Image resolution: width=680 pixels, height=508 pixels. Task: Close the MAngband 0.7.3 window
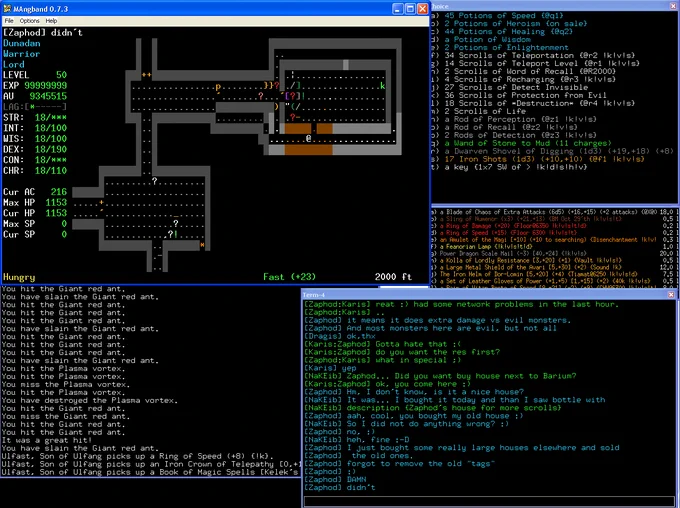click(x=422, y=9)
